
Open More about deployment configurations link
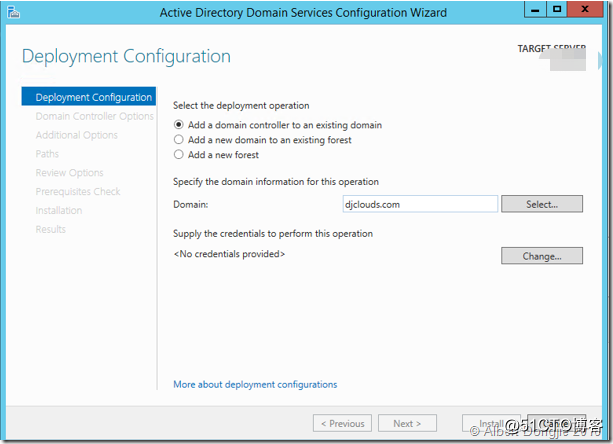click(x=255, y=385)
